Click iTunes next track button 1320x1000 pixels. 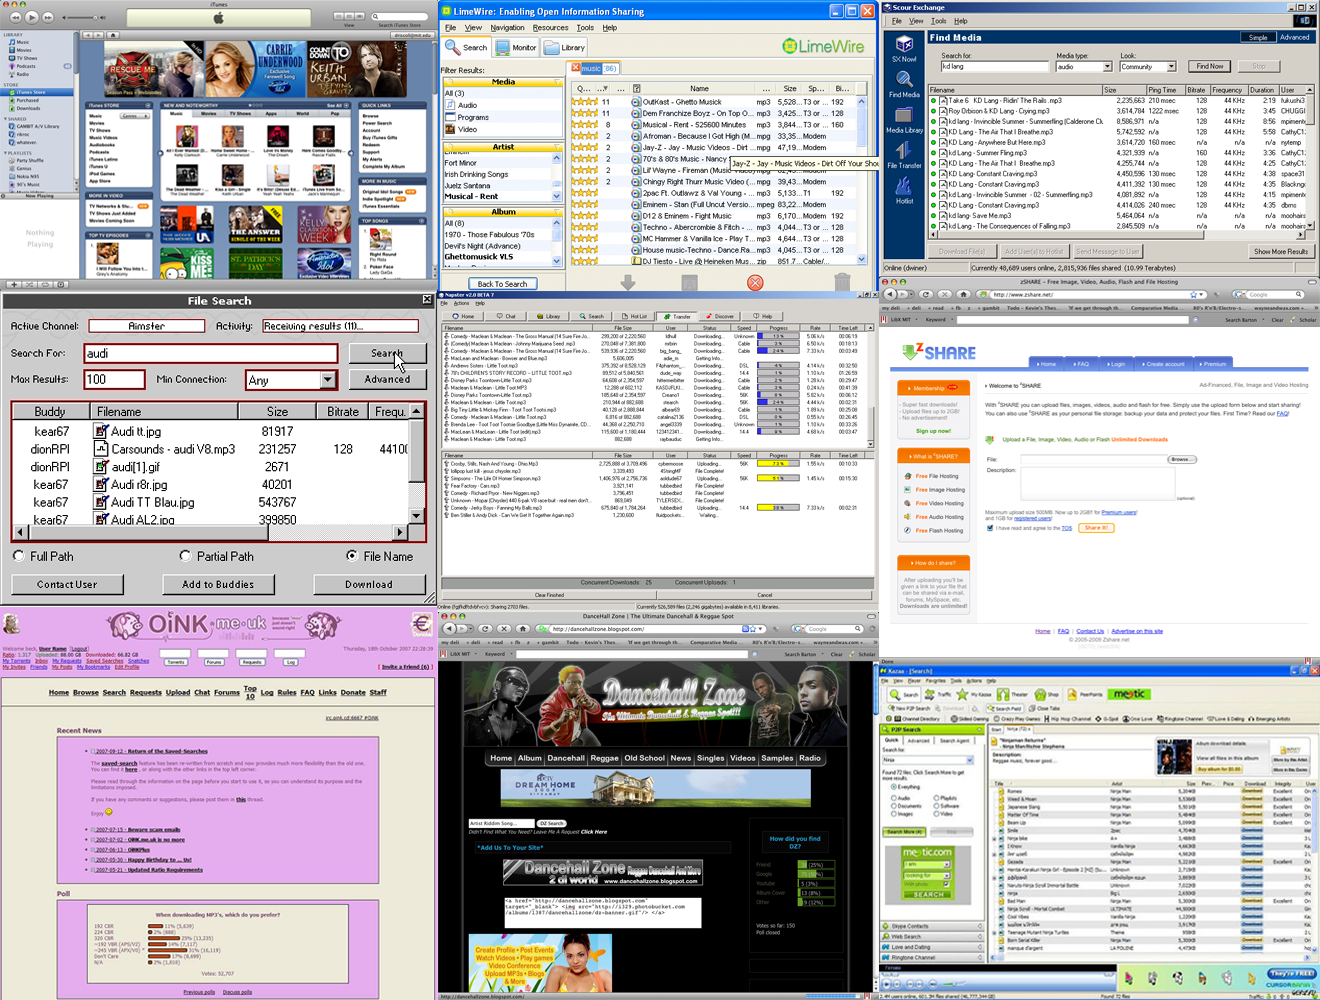(x=50, y=17)
